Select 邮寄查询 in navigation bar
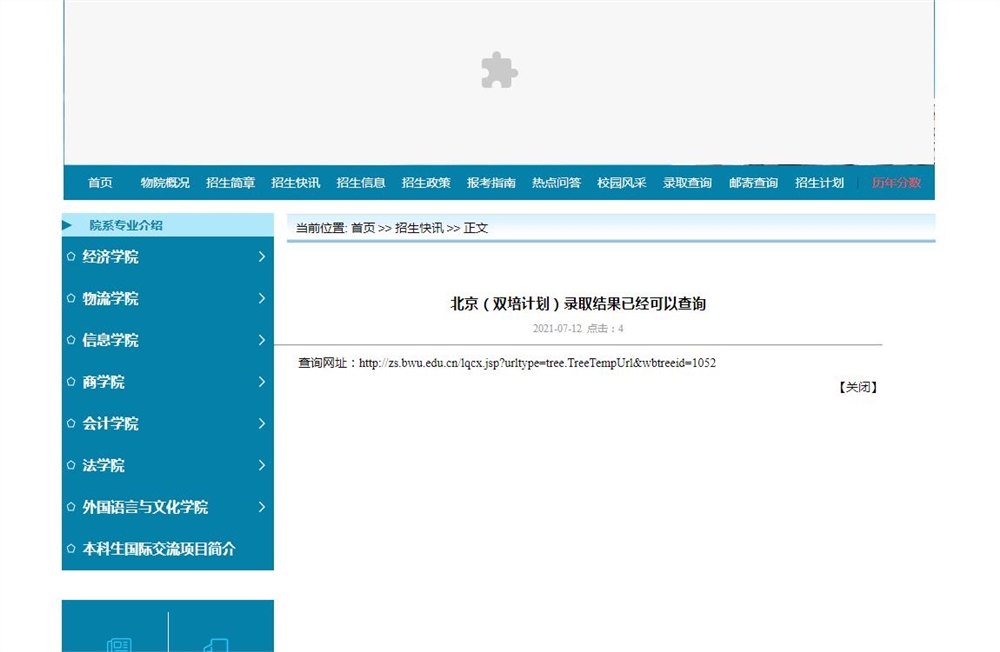The width and height of the screenshot is (1000, 652). pyautogui.click(x=753, y=183)
